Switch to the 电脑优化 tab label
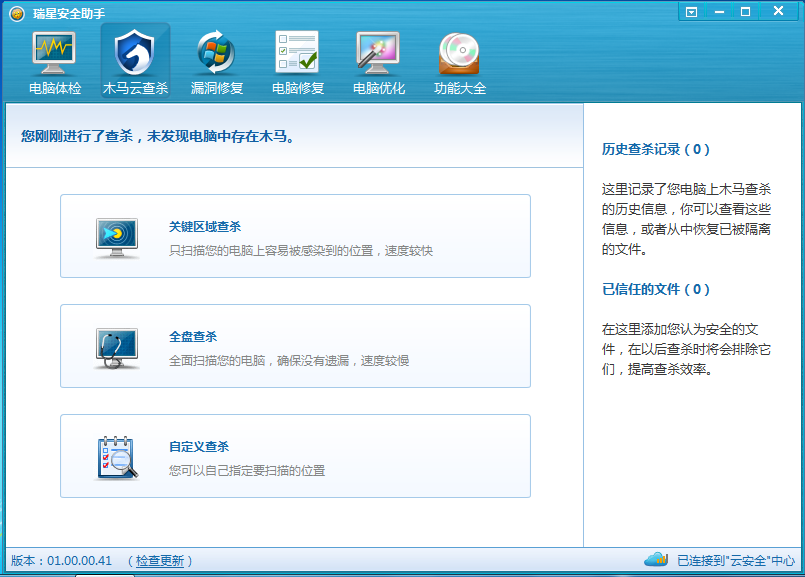This screenshot has width=805, height=577. coord(379,88)
